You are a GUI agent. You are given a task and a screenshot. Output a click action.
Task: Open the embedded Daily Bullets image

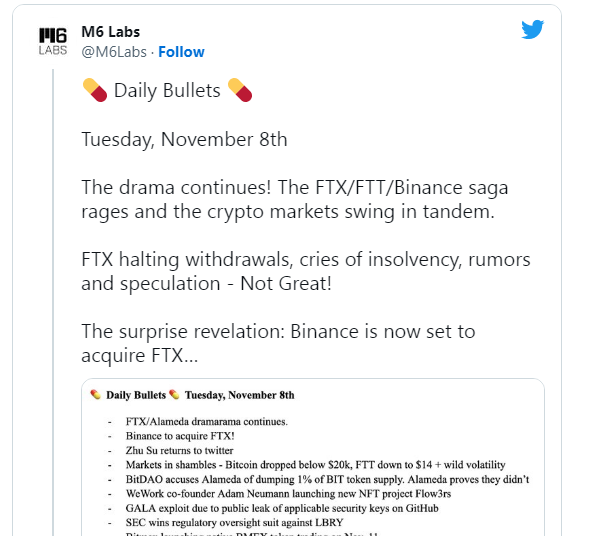[x=313, y=457]
